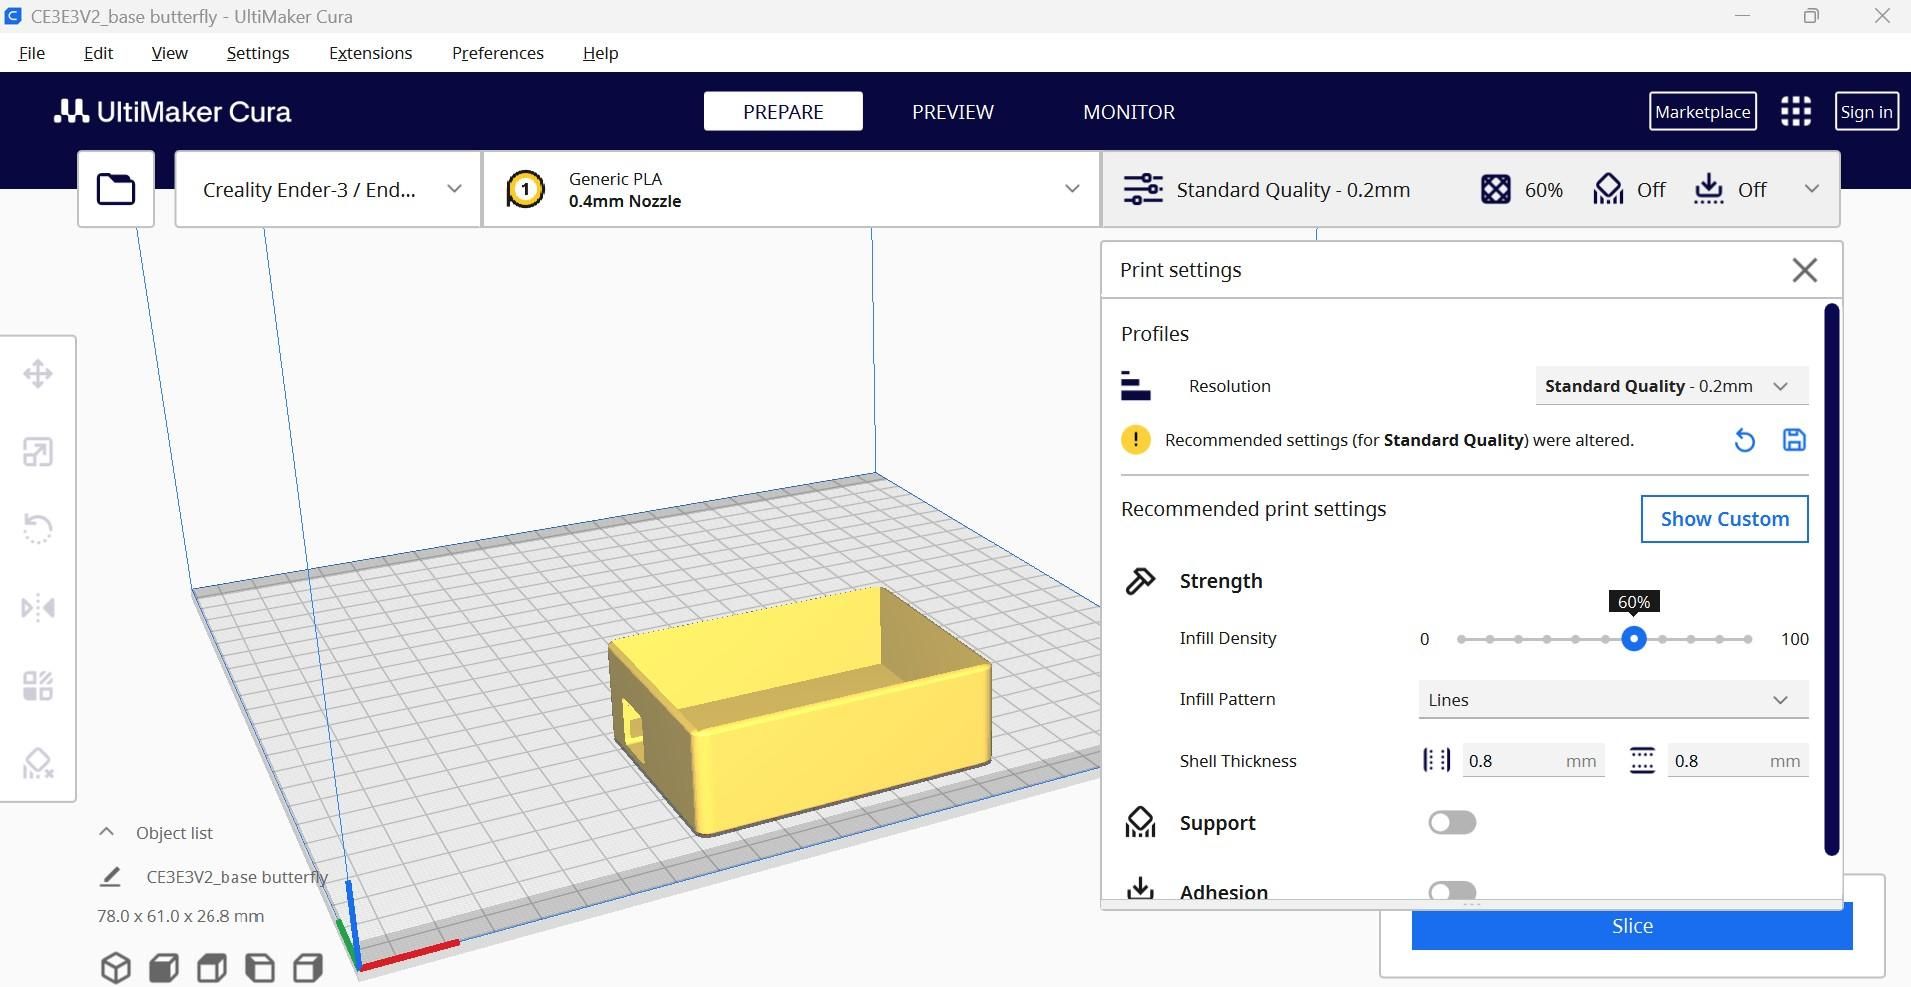1911x987 pixels.
Task: Switch to front view cube
Action: pos(164,968)
